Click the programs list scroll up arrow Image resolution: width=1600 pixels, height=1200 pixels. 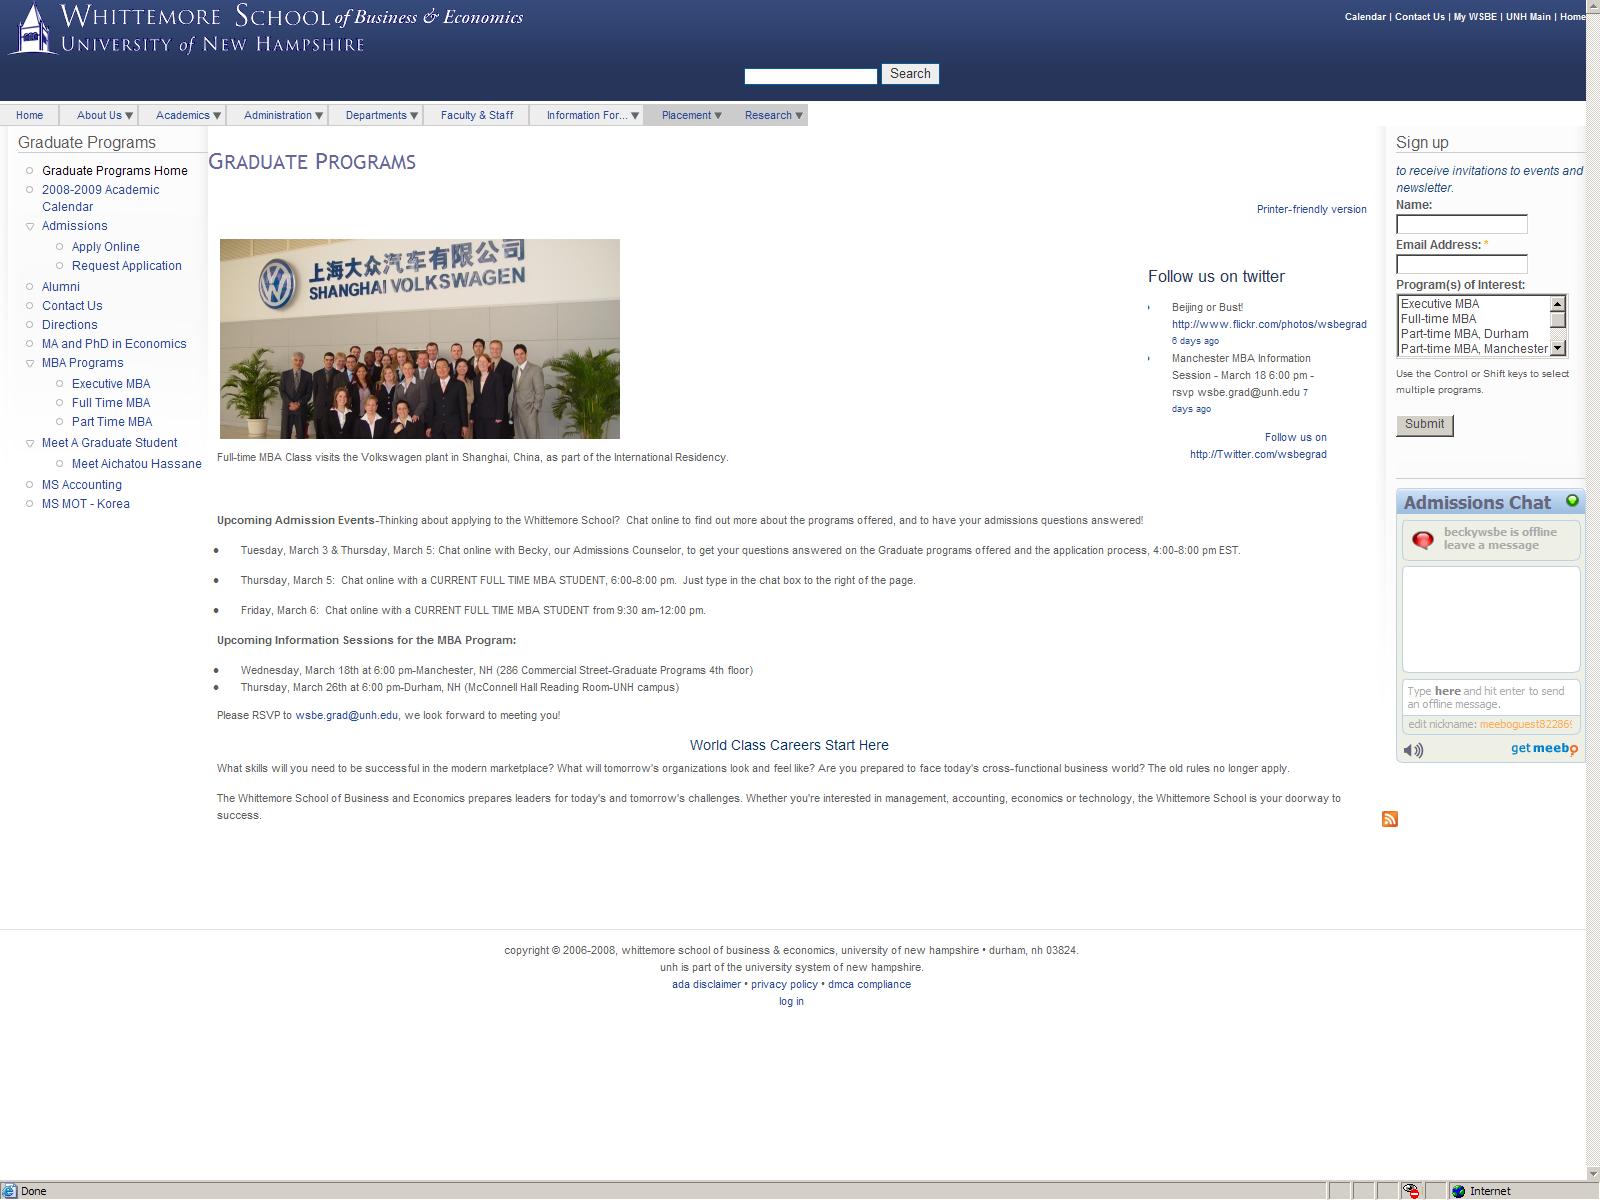[x=1558, y=303]
